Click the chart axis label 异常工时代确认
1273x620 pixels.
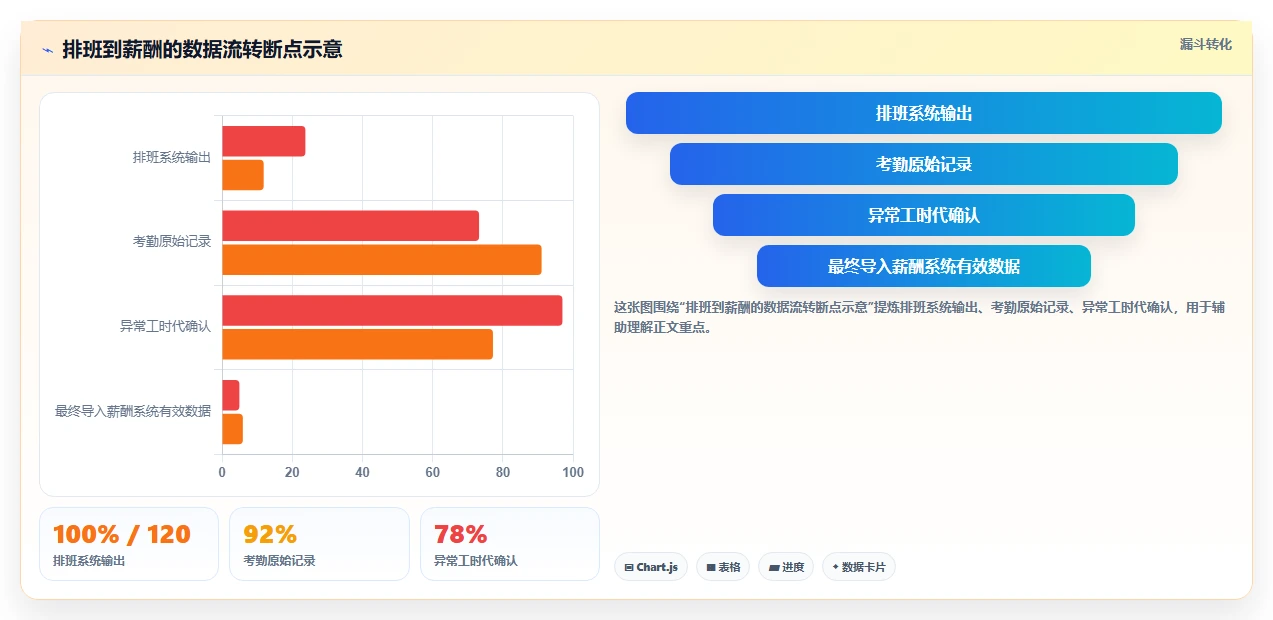tap(165, 326)
